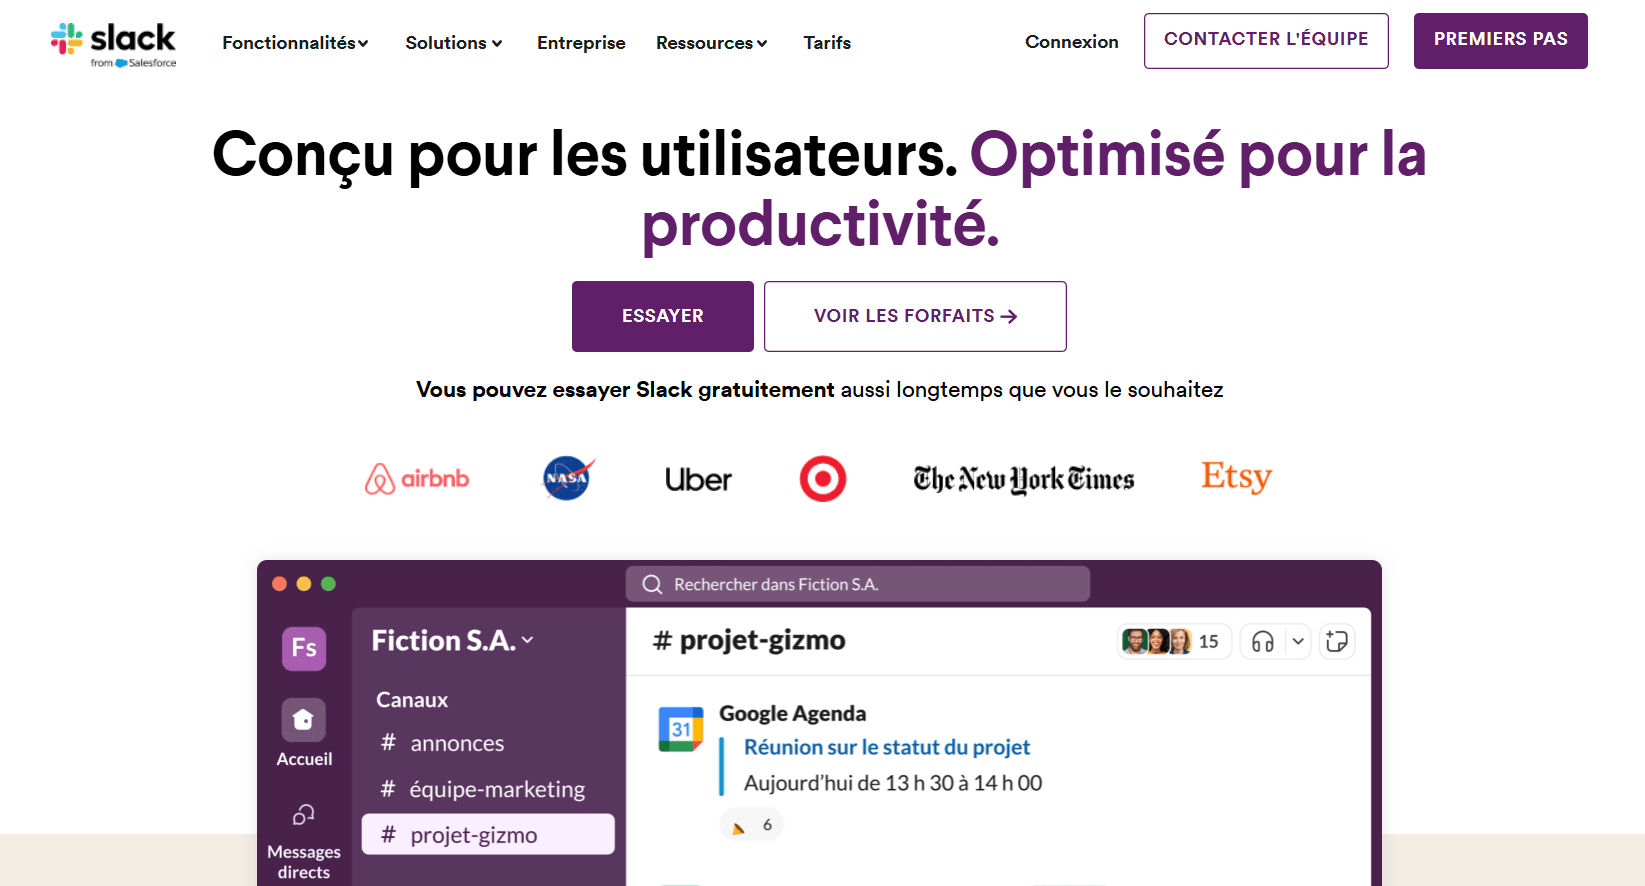Click the Google Agenda calendar icon
This screenshot has width=1645, height=886.
click(681, 729)
